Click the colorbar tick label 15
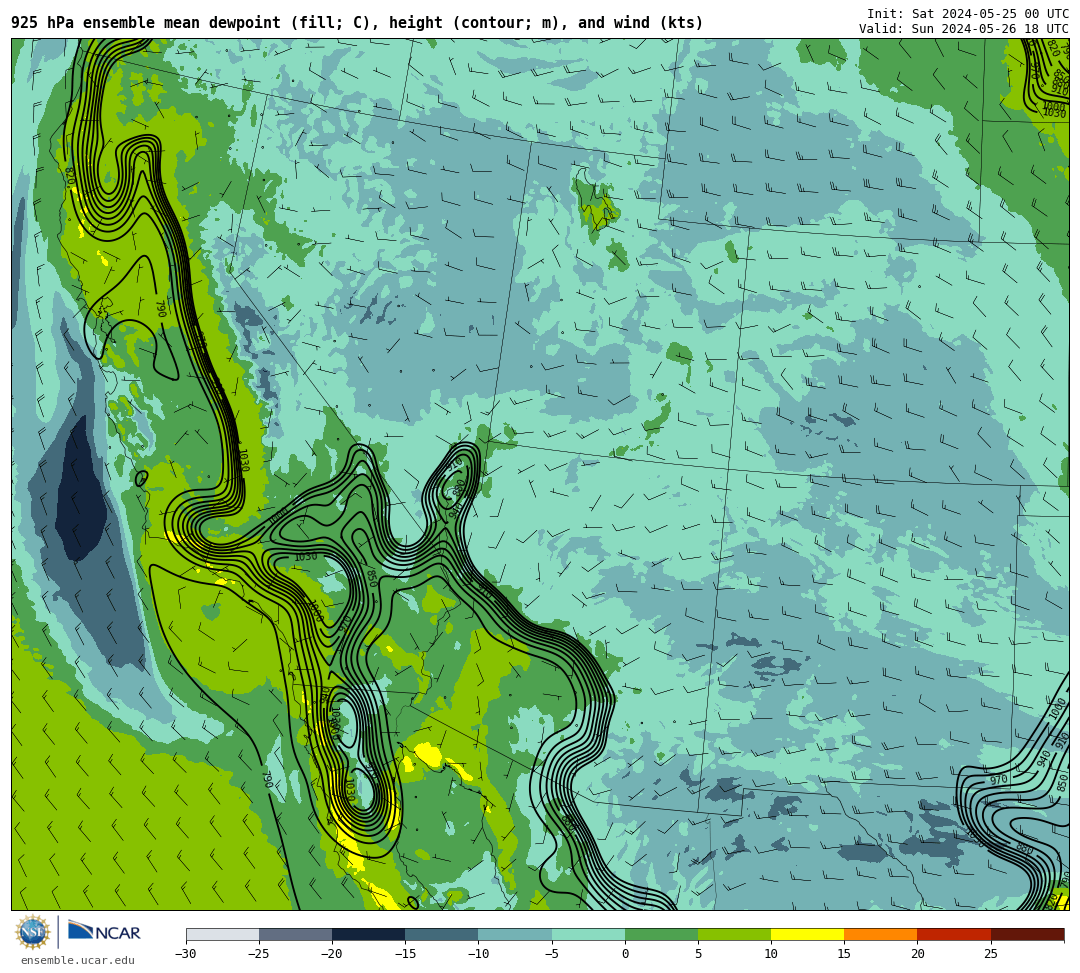Screen dimensions: 1080x973 coord(844,954)
